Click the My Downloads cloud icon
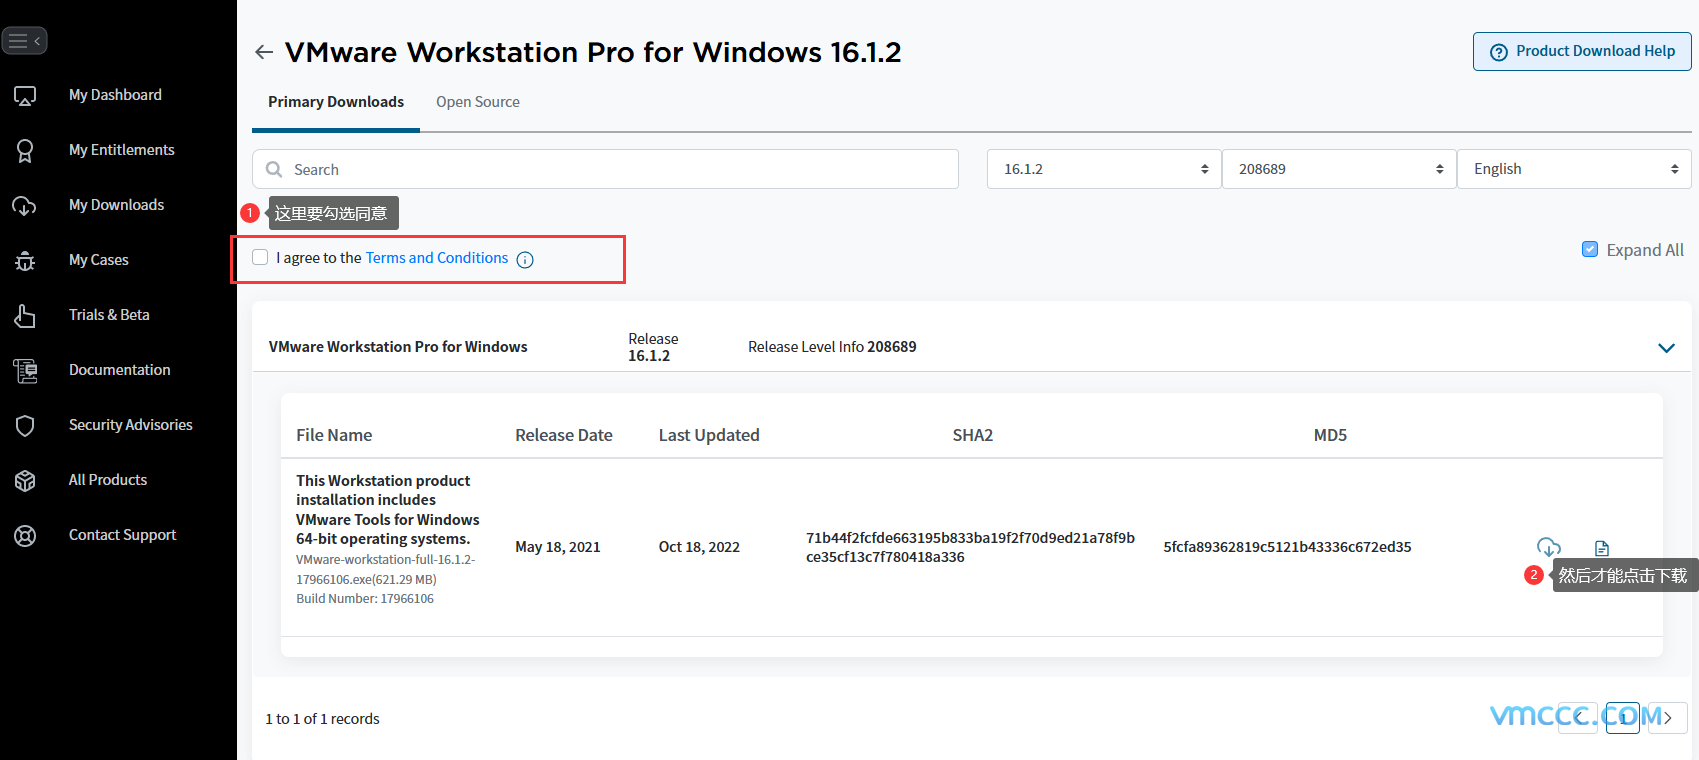 point(25,206)
